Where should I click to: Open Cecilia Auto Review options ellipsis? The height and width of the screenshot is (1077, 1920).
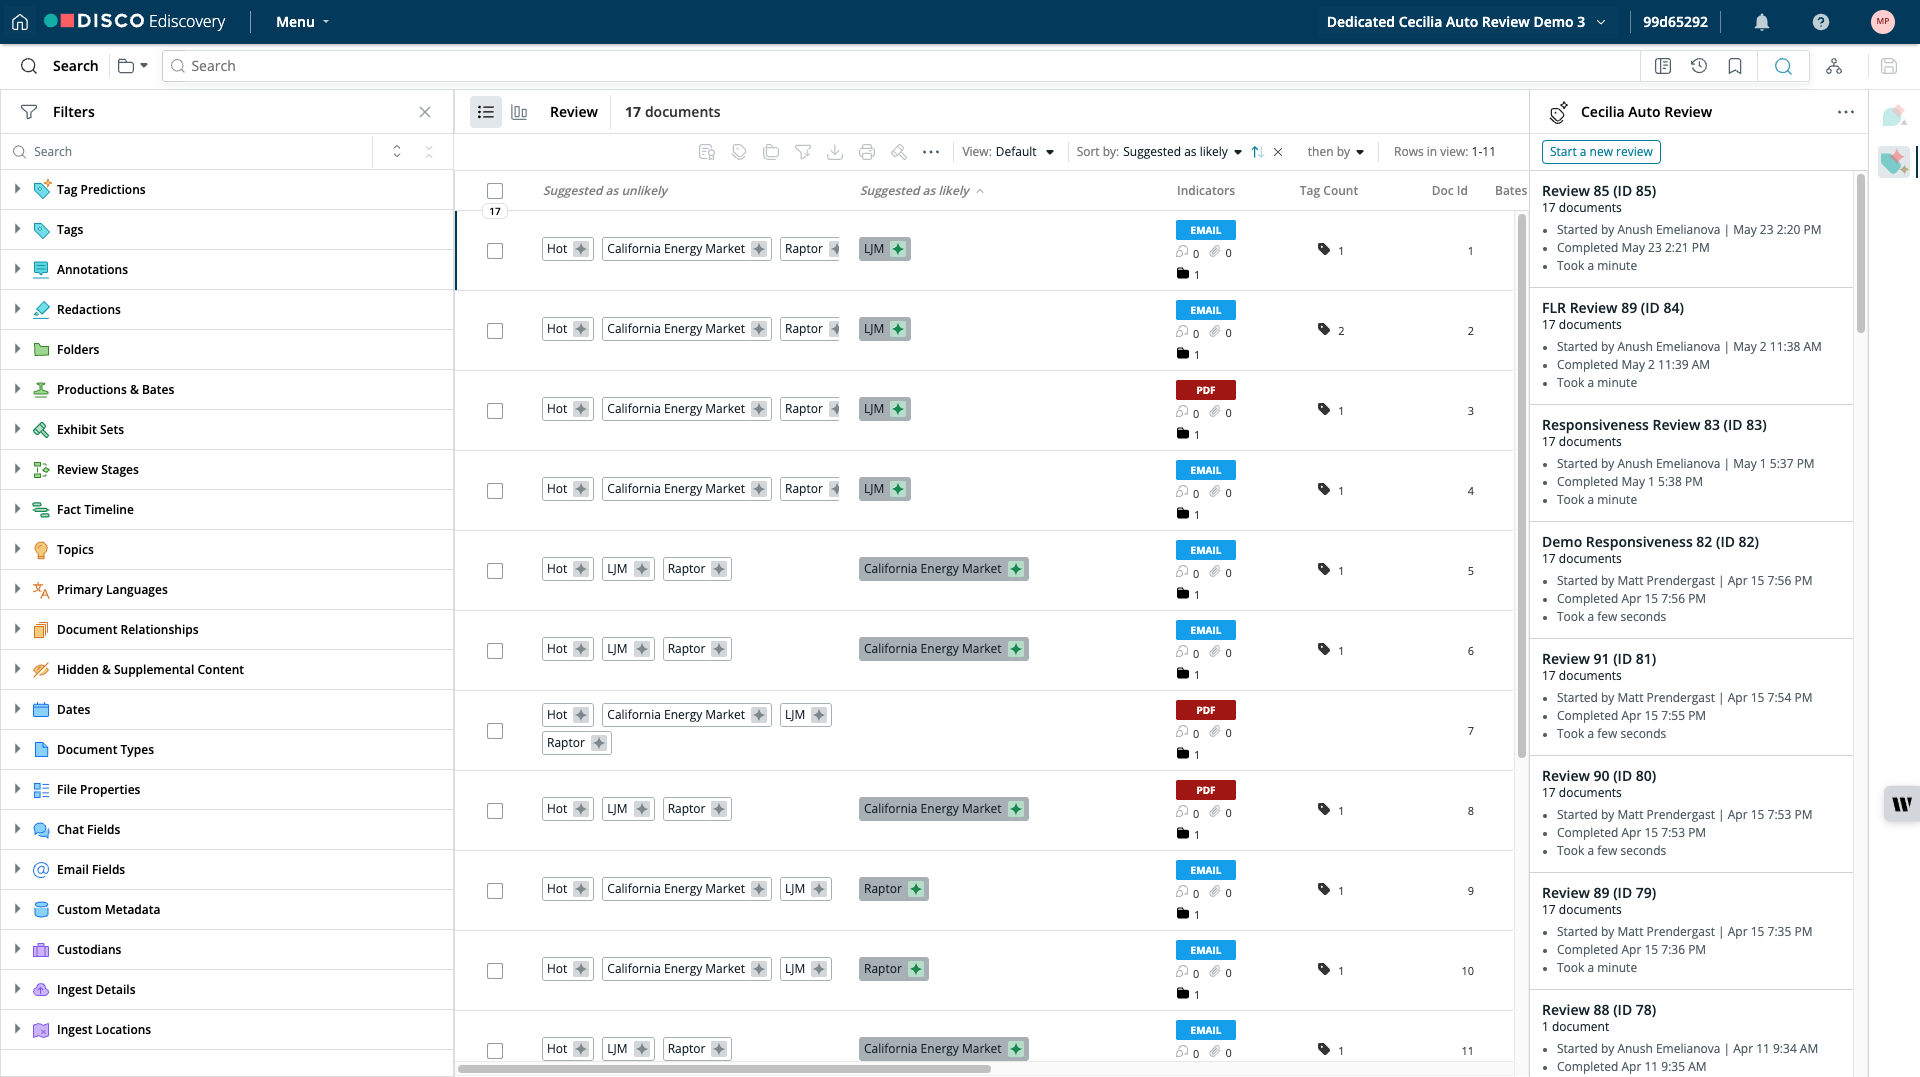(x=1846, y=112)
